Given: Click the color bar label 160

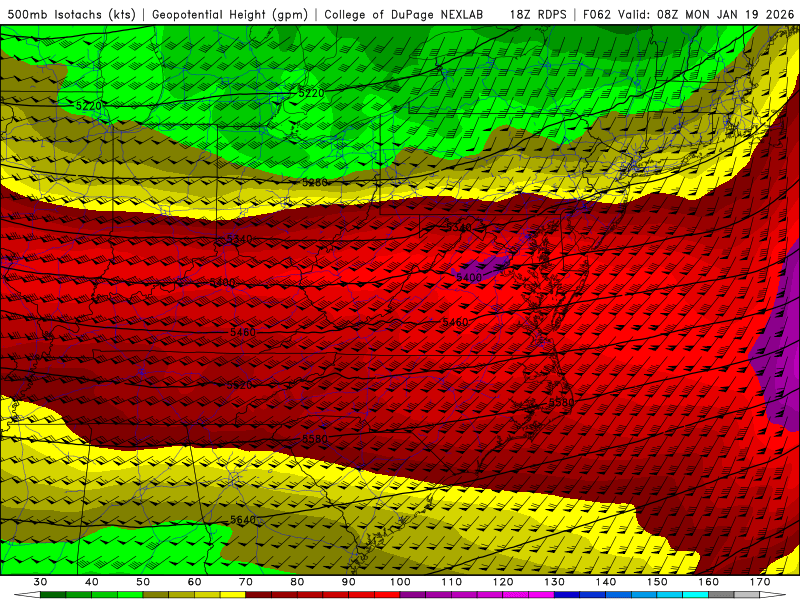Looking at the screenshot, I should coord(709,582).
